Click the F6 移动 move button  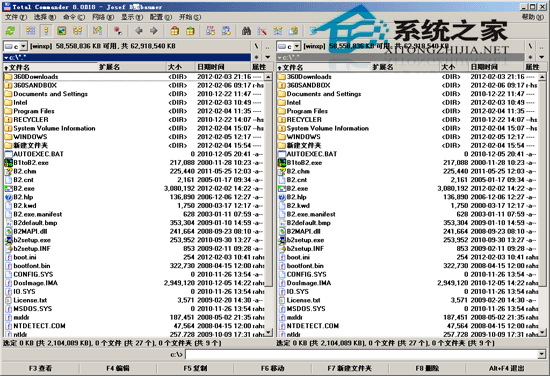[273, 368]
